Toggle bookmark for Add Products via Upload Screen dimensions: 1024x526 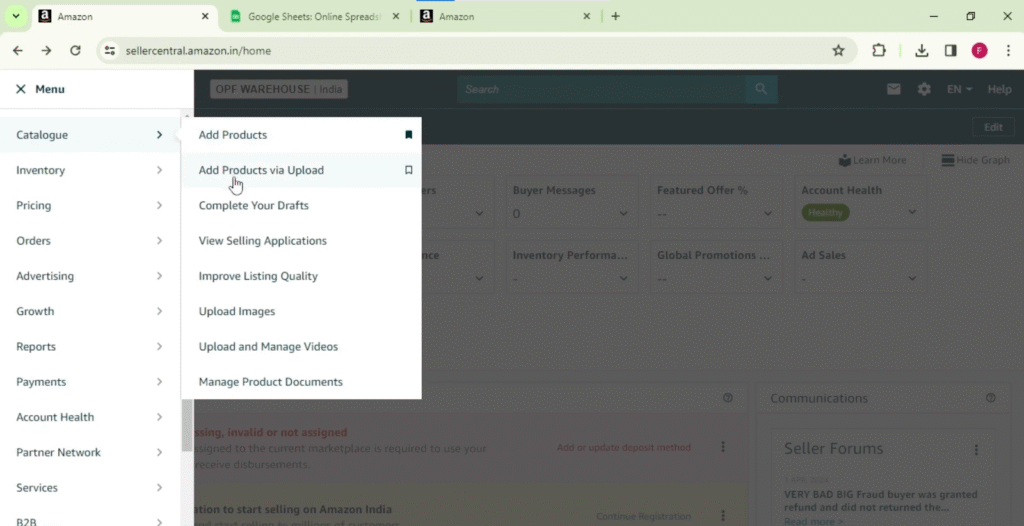coord(409,170)
